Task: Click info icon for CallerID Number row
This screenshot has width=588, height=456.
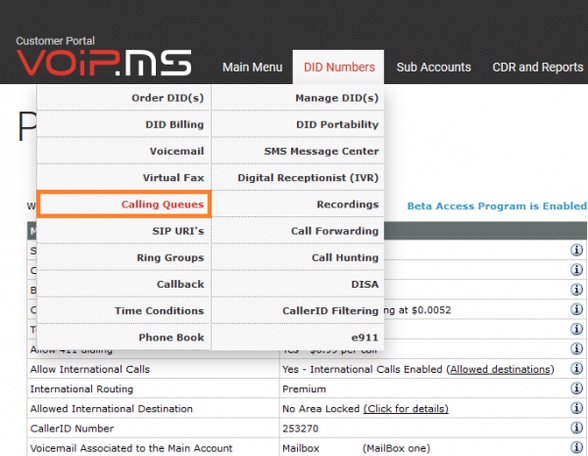Action: [576, 428]
